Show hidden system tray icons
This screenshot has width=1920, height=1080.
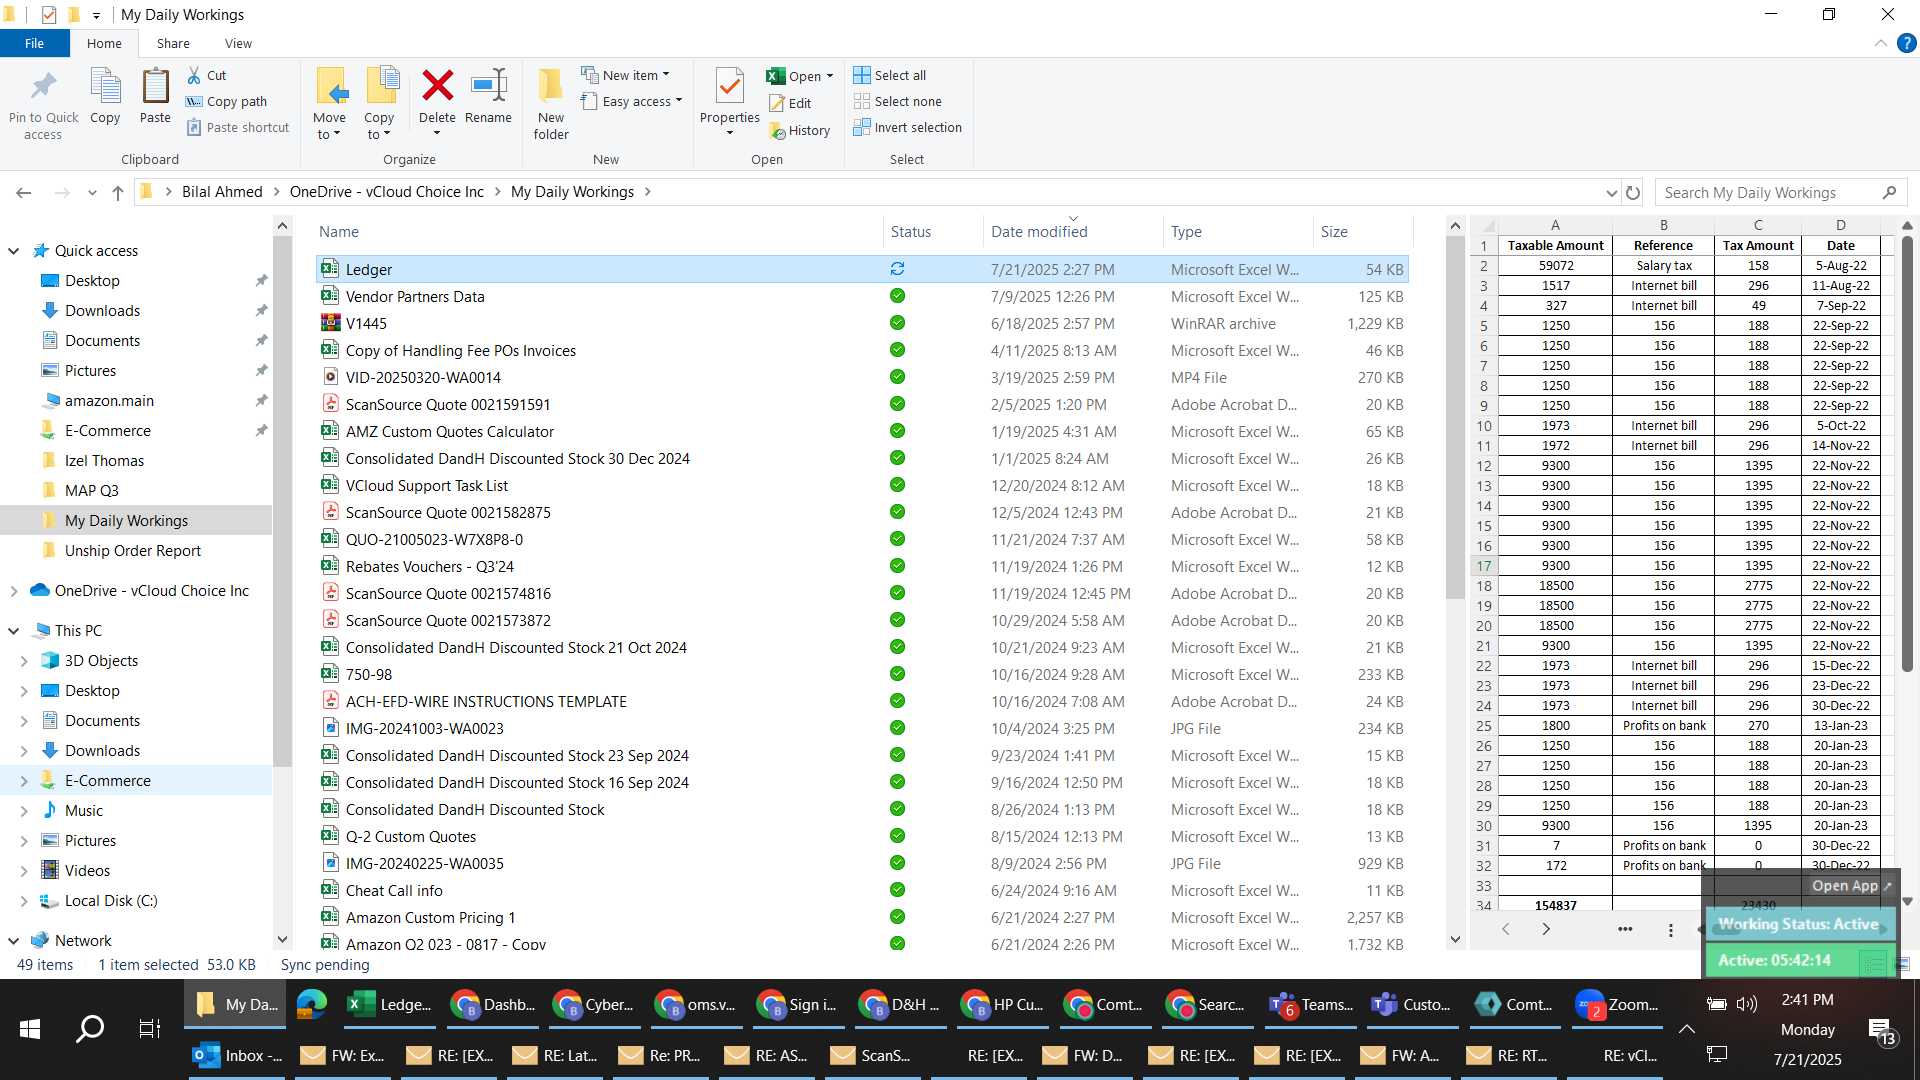[1687, 1029]
